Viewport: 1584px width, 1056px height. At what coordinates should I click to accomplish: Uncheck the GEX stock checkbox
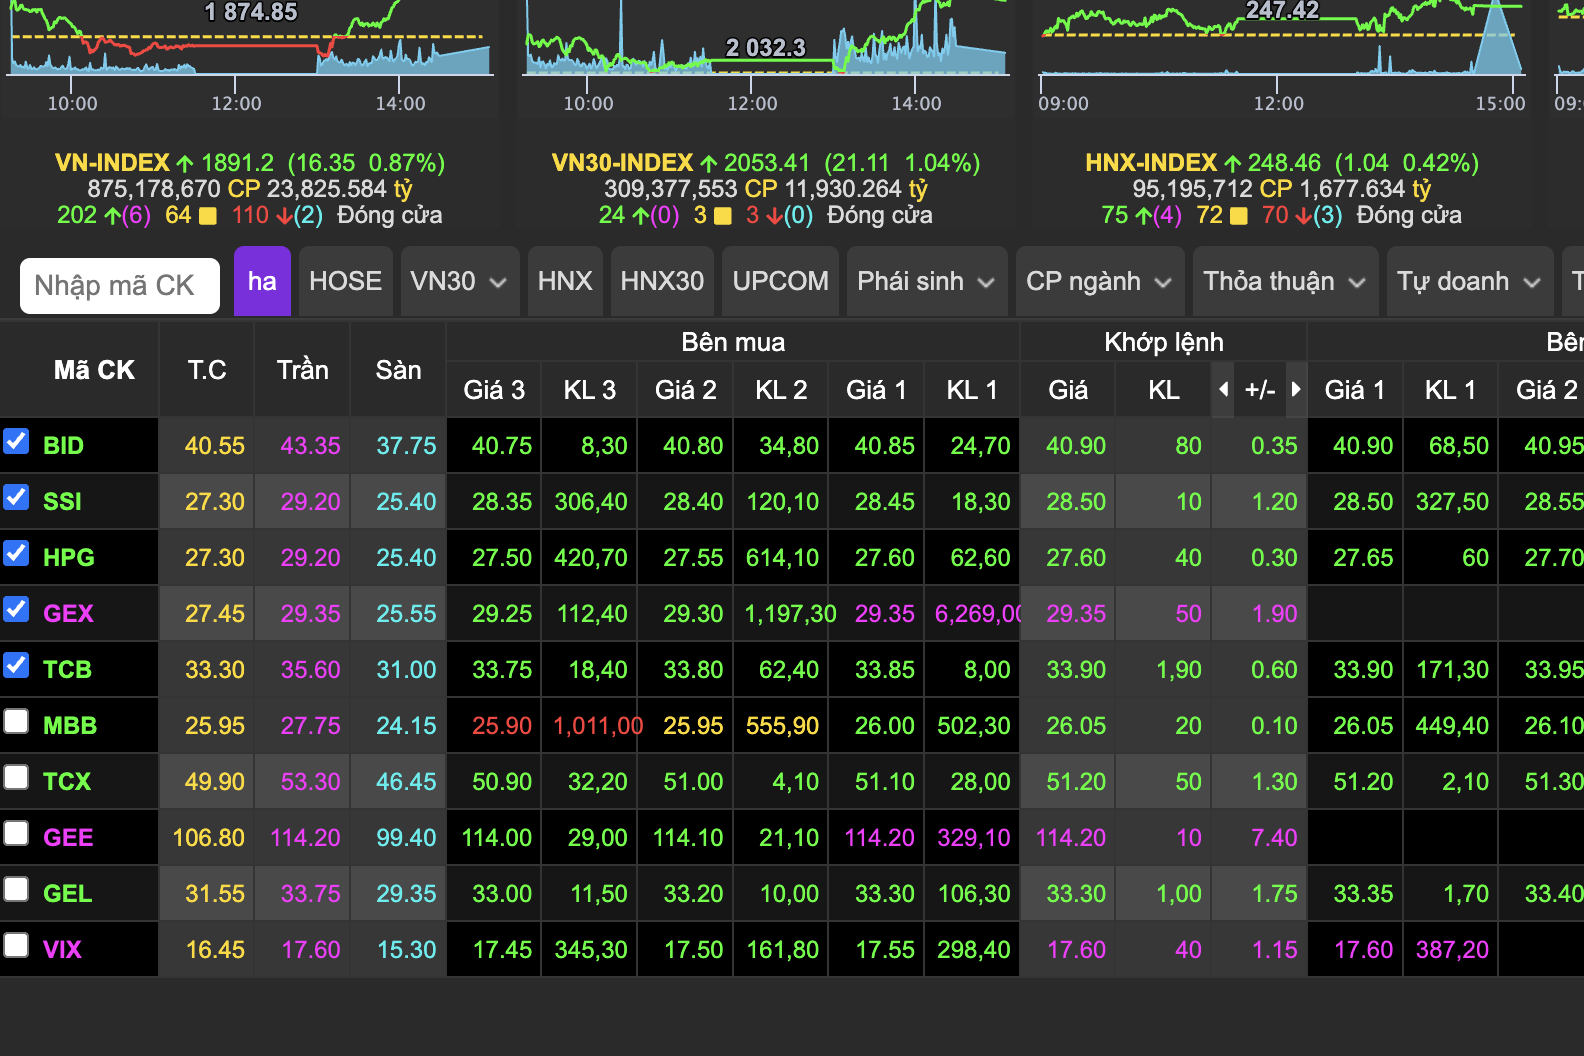[16, 609]
